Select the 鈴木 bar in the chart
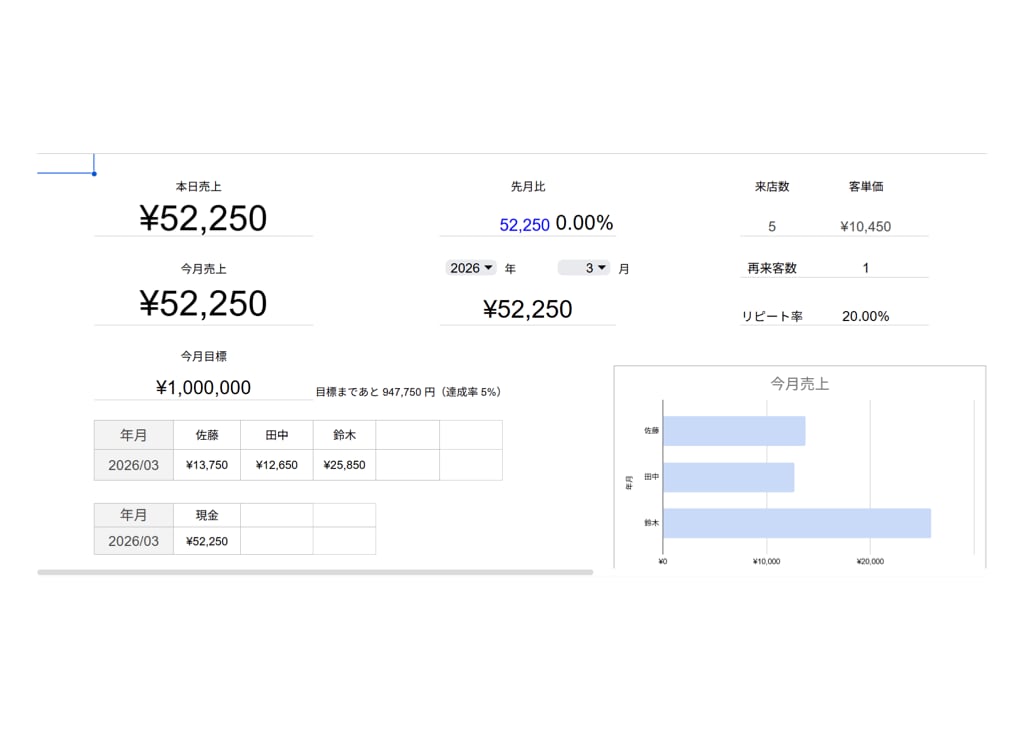The image size is (1024, 730). point(797,523)
